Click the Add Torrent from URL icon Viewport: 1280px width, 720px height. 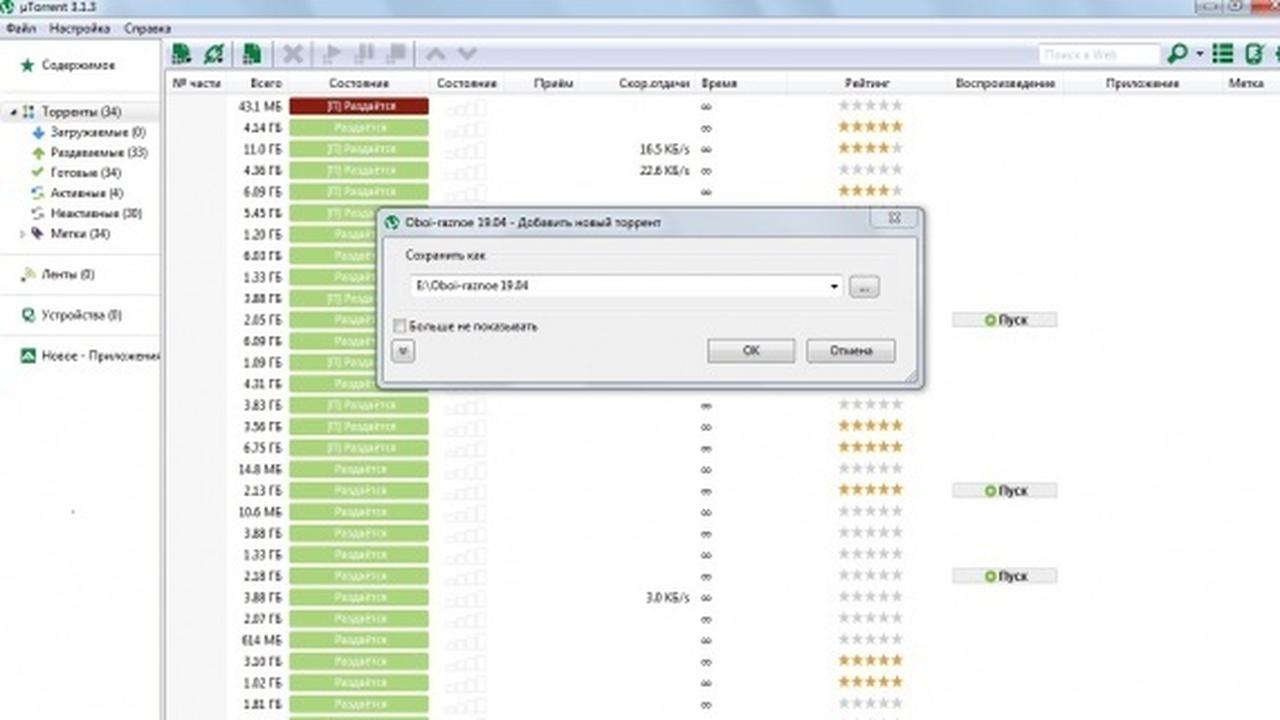(x=213, y=54)
